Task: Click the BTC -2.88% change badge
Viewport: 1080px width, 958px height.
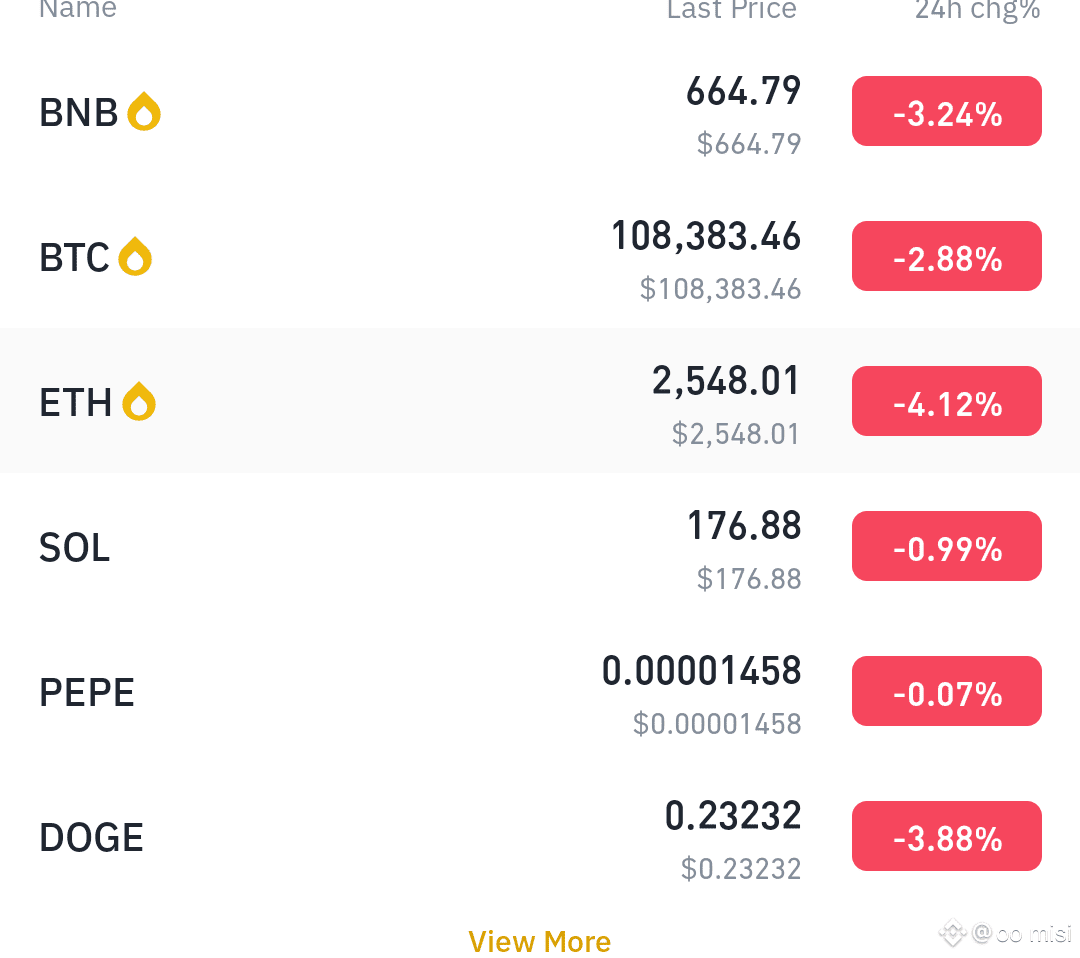Action: [x=946, y=256]
